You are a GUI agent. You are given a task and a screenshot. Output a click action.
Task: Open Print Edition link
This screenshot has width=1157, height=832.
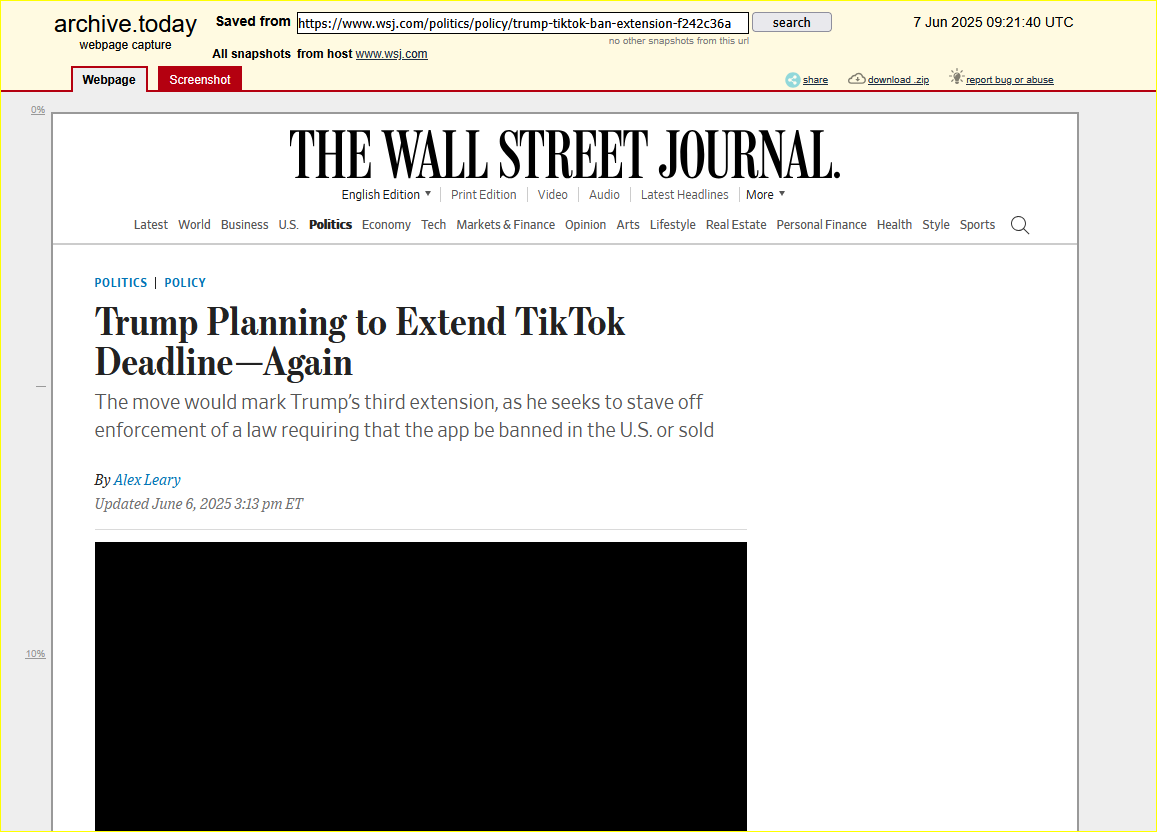click(x=483, y=195)
